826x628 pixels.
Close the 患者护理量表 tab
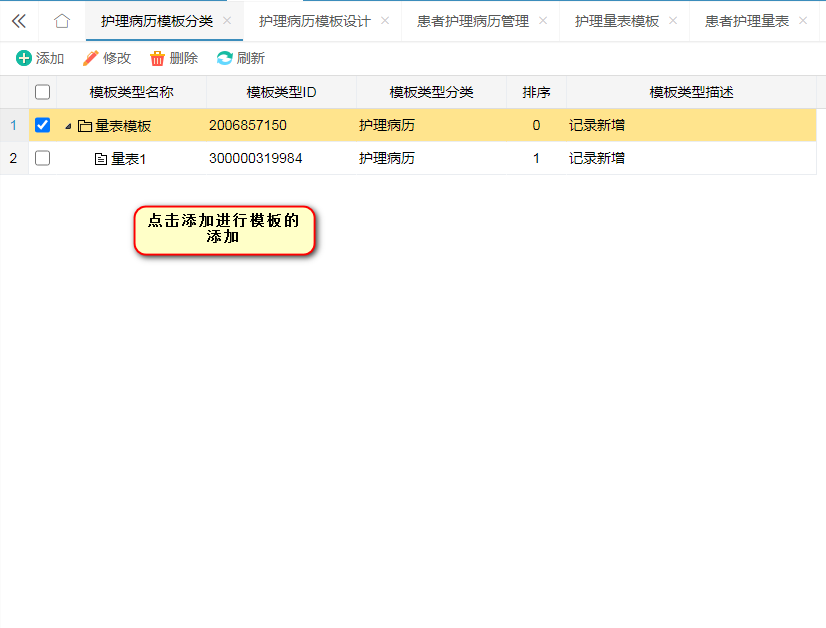pyautogui.click(x=803, y=21)
